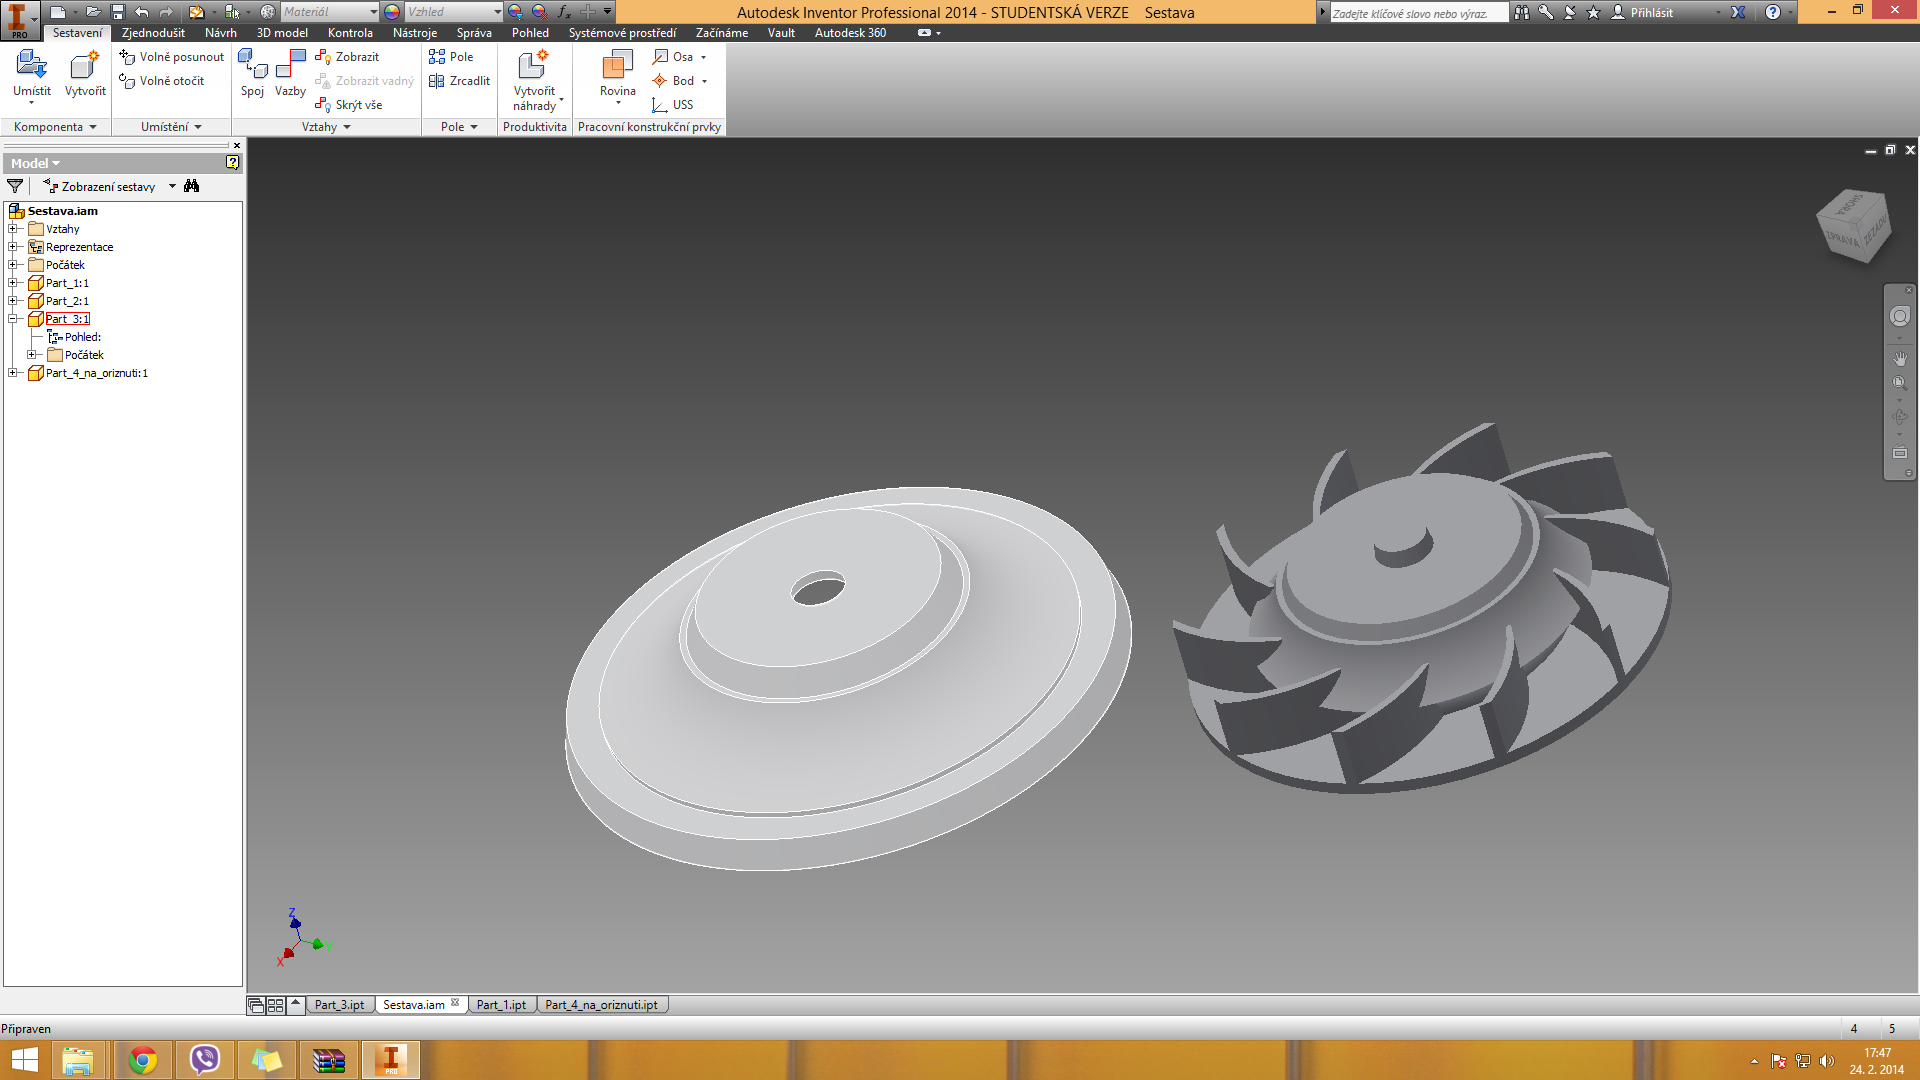Click the binoculars find icon

point(192,186)
